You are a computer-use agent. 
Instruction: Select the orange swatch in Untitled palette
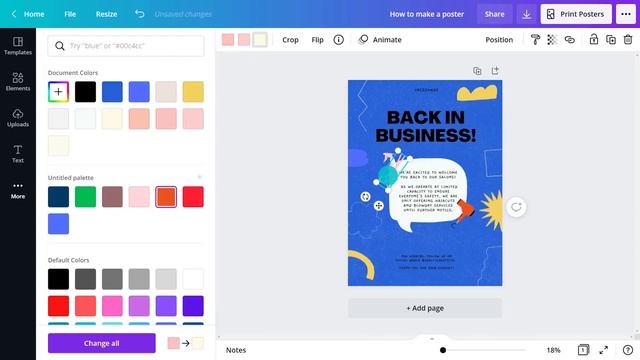(166, 197)
